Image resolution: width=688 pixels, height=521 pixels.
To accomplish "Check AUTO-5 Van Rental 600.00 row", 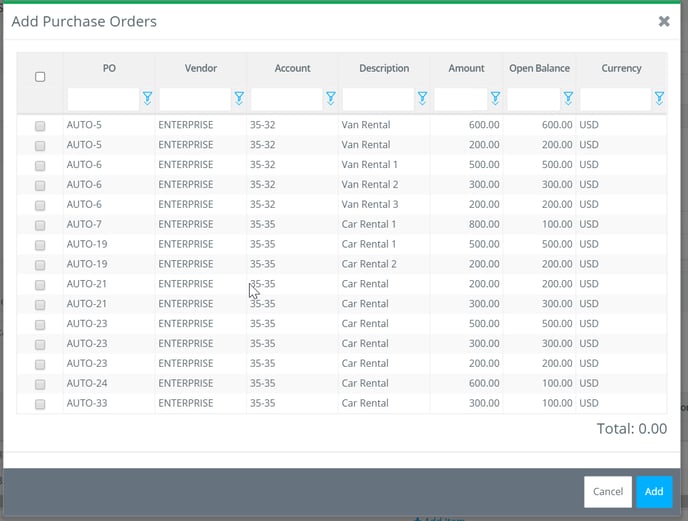I will click(40, 126).
